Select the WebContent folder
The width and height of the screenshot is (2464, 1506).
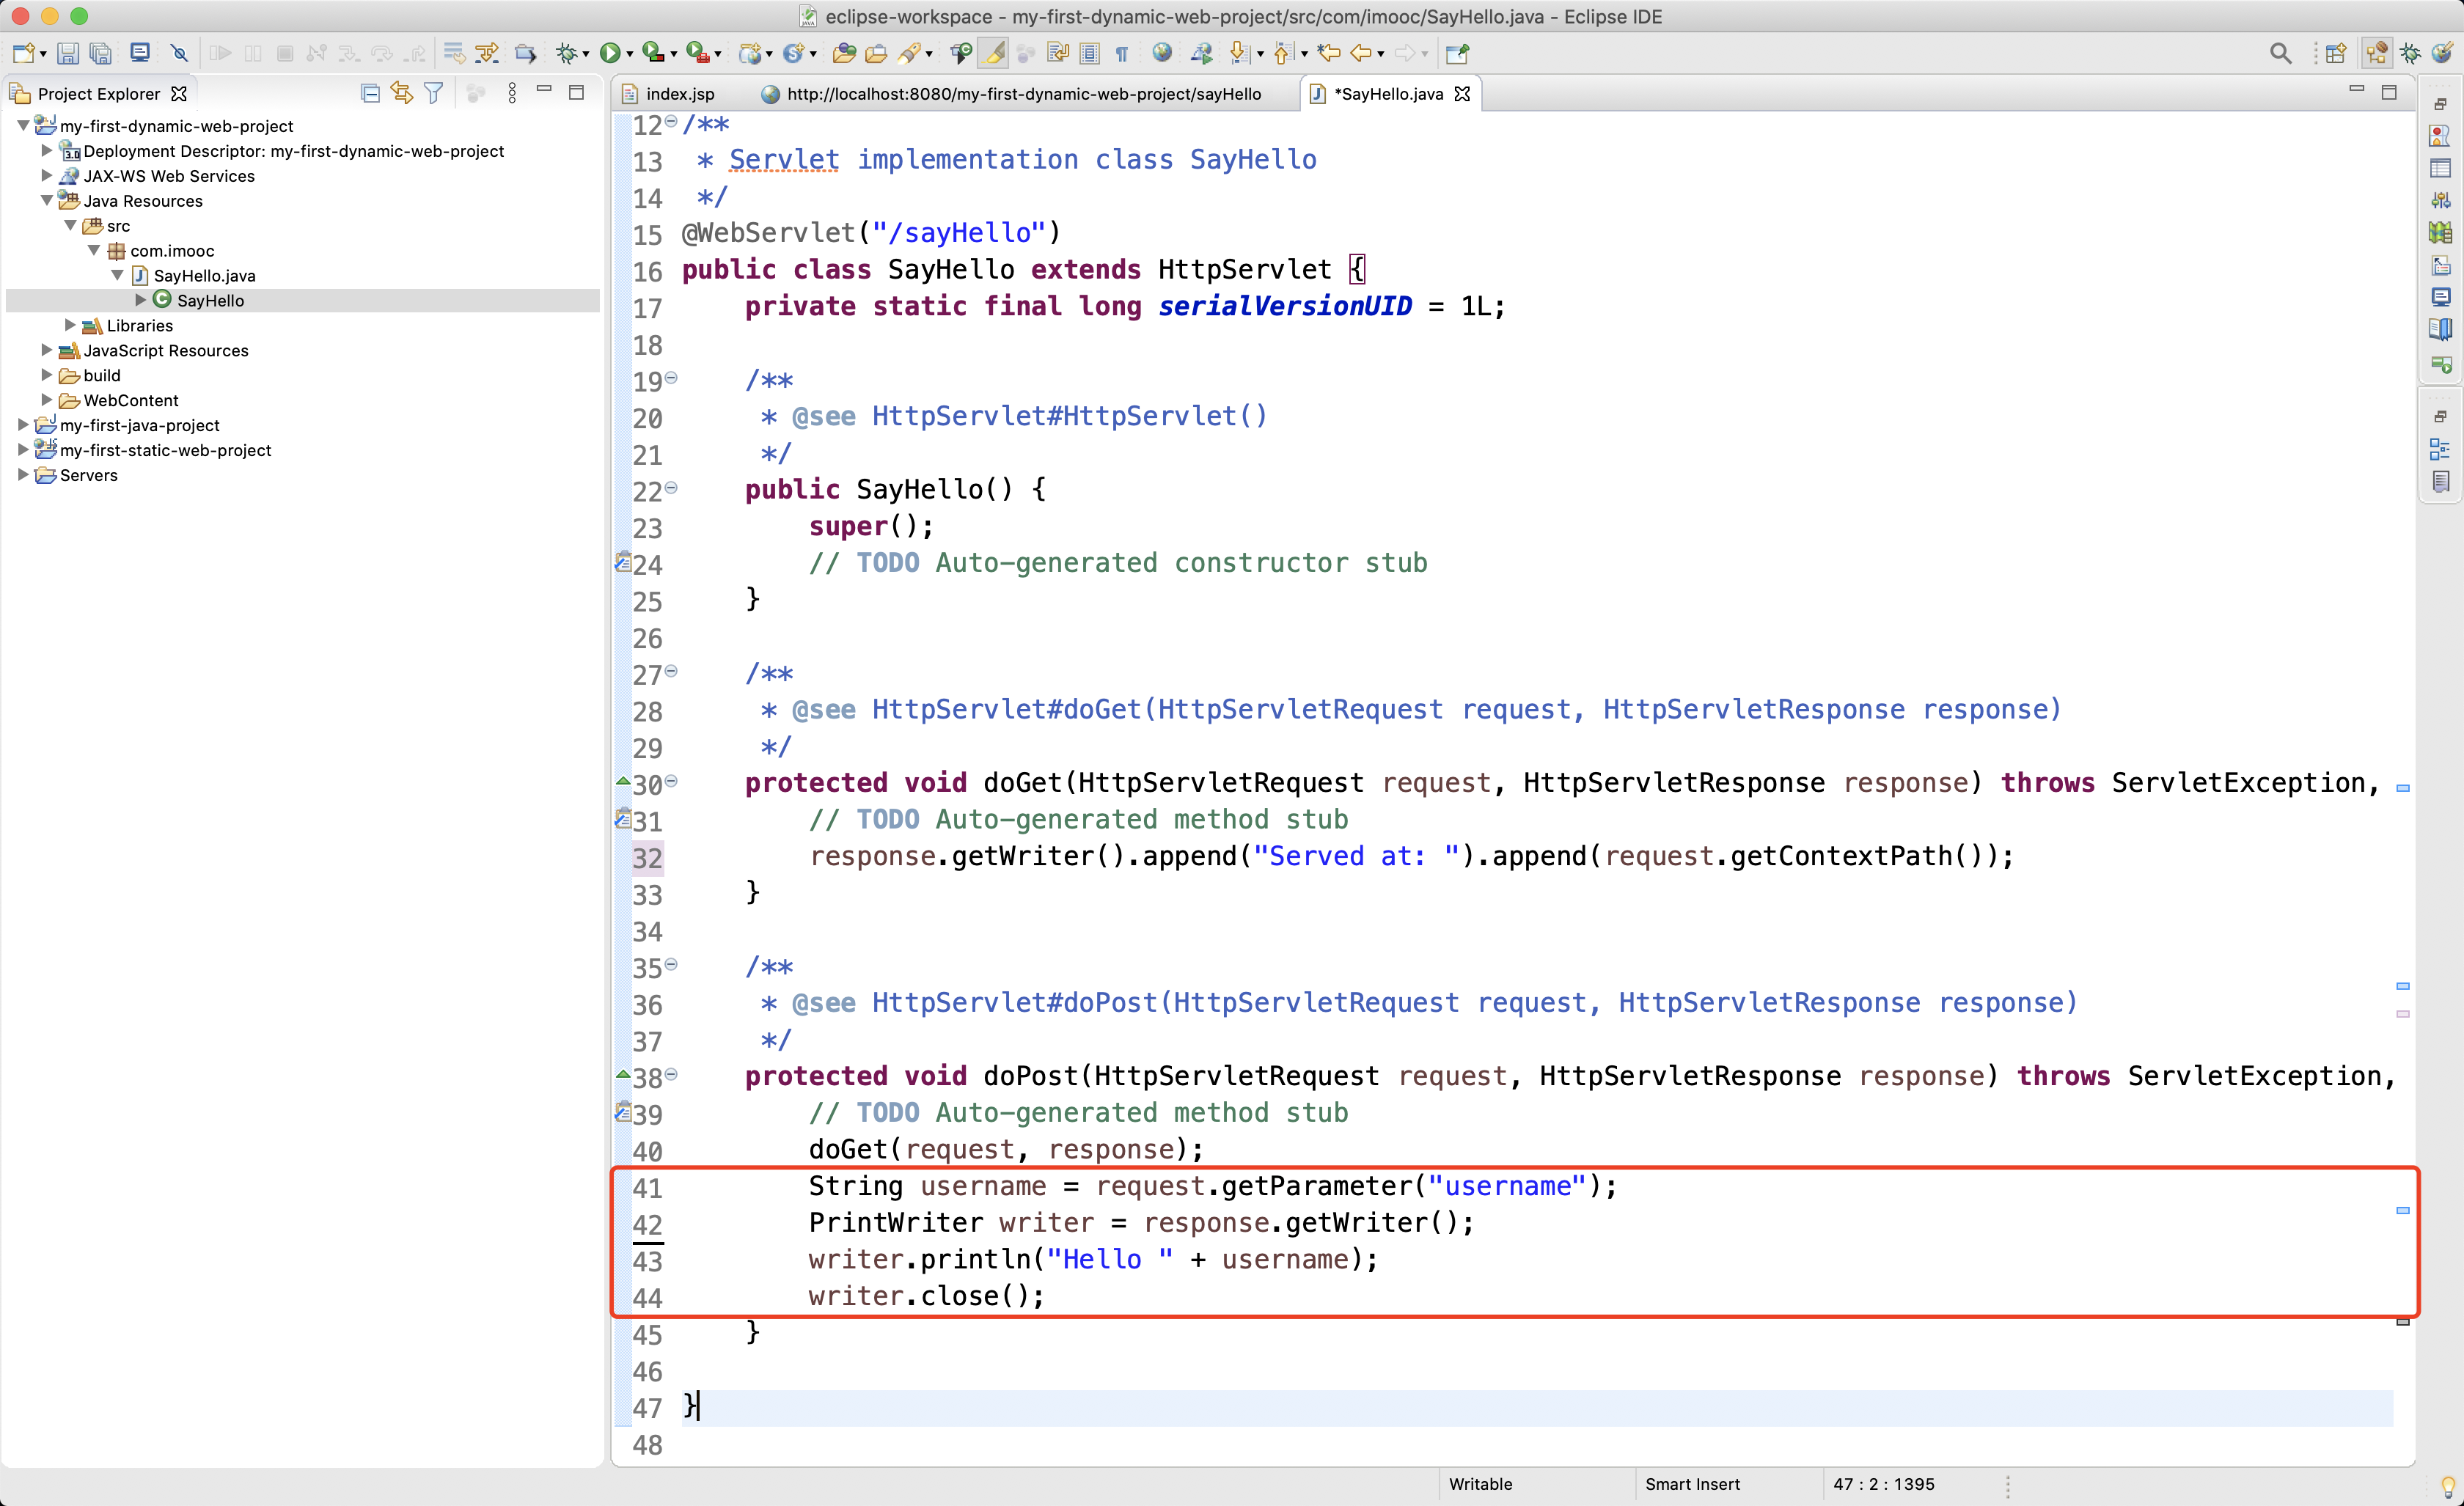(119, 400)
